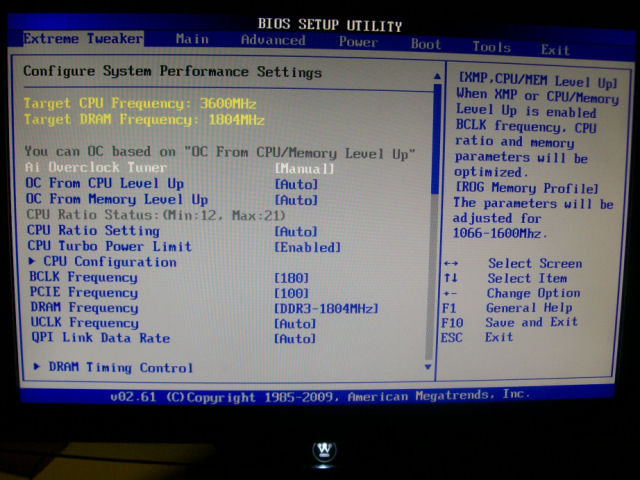Select the Boot tab

(426, 44)
